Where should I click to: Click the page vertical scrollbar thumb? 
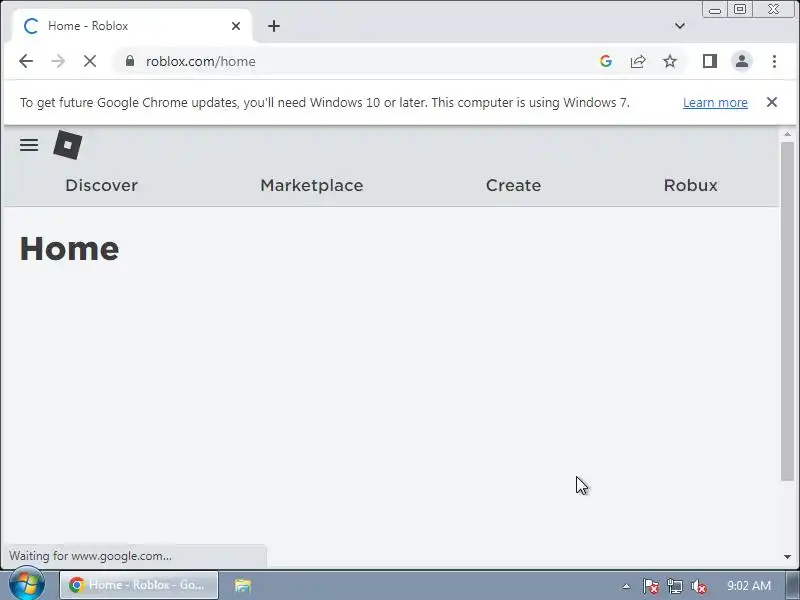pos(787,311)
